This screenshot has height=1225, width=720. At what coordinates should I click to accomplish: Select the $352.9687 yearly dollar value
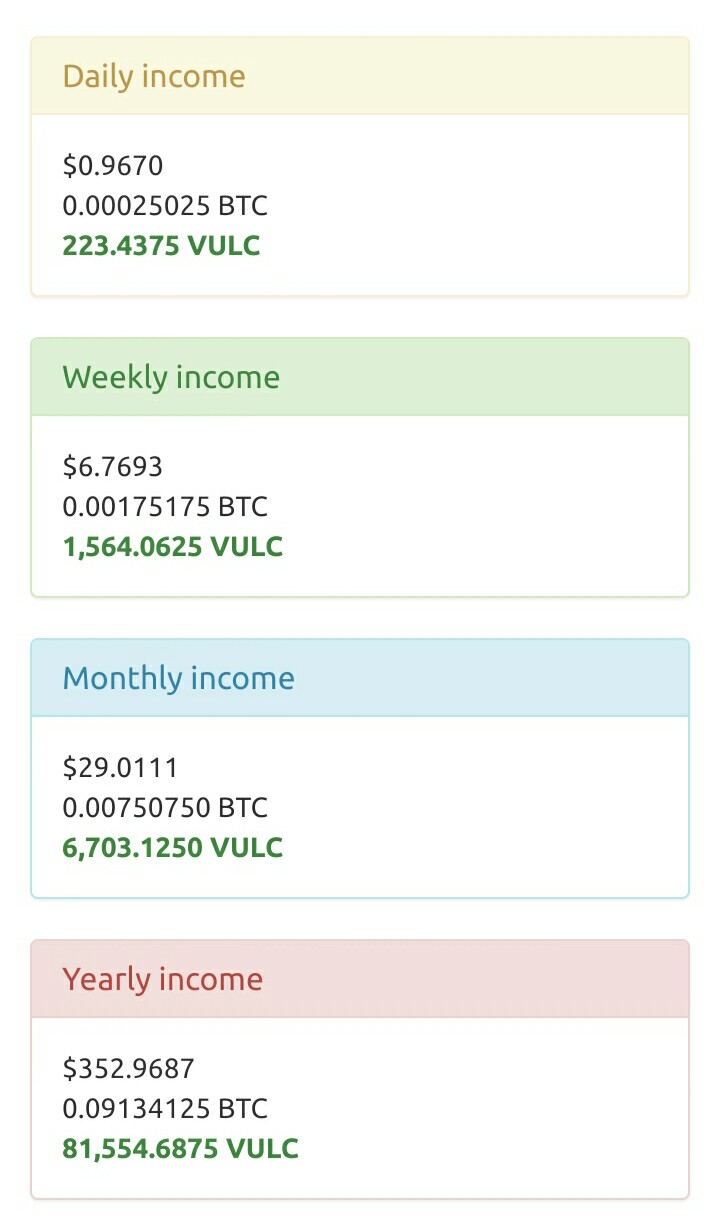point(128,1069)
